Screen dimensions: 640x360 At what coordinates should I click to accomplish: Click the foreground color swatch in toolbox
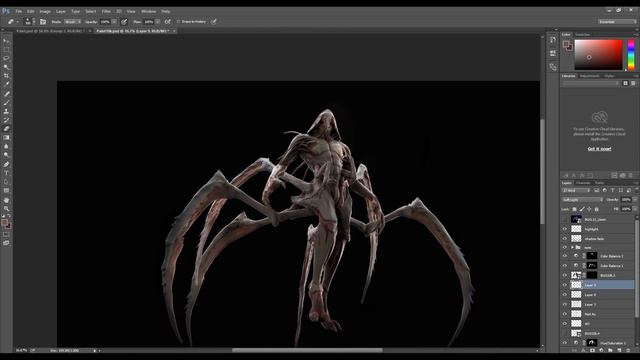coord(4,222)
